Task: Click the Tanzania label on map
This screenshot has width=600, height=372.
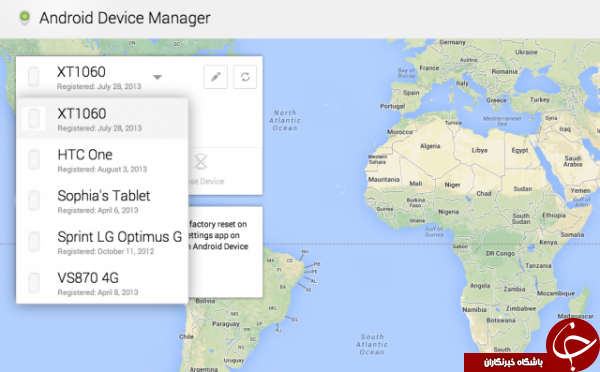Action: point(538,265)
